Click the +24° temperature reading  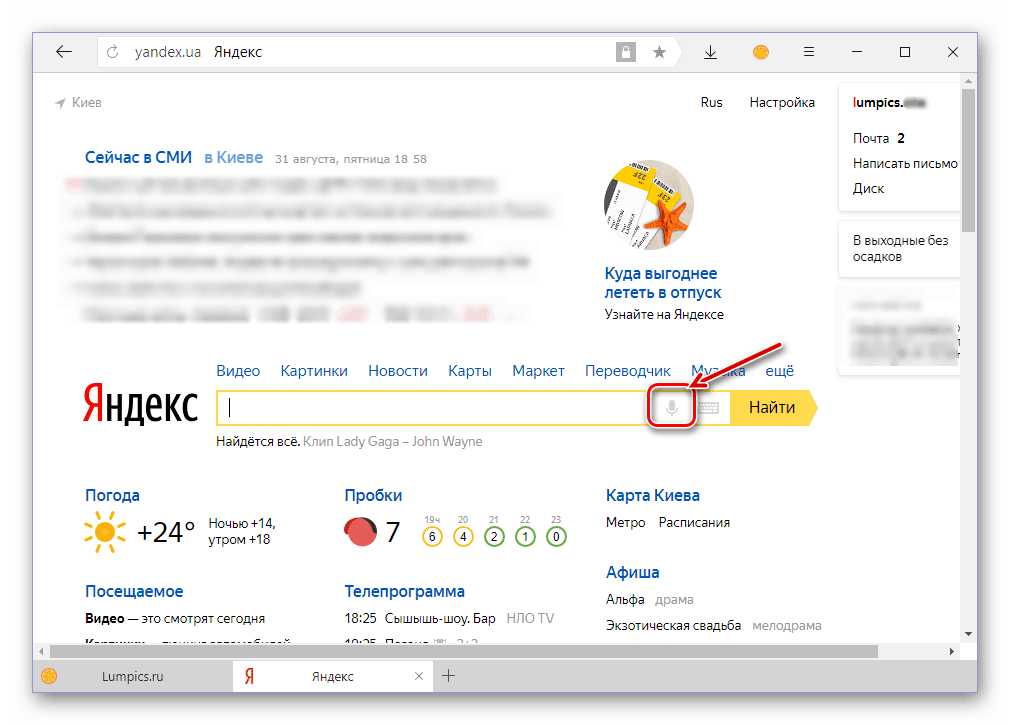click(166, 532)
